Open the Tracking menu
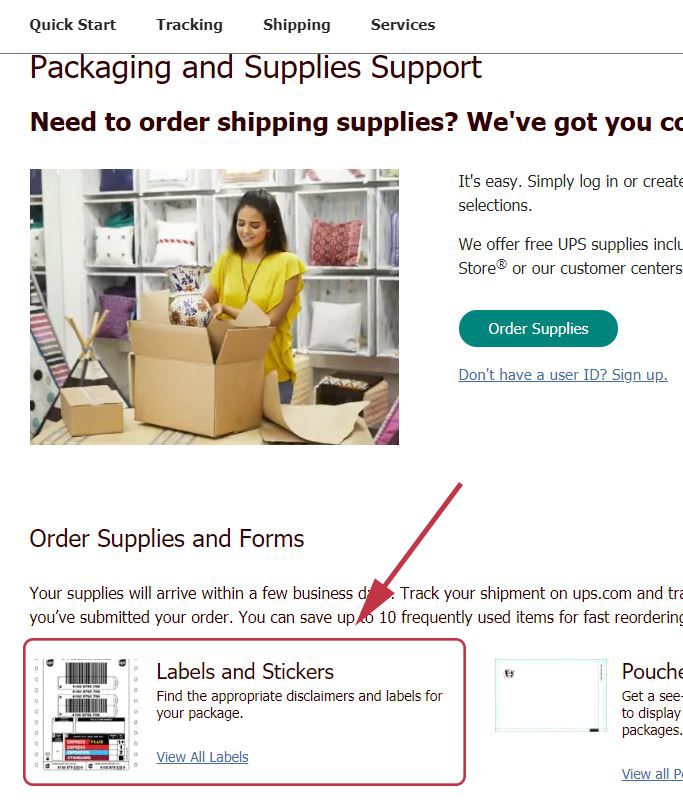 [189, 25]
